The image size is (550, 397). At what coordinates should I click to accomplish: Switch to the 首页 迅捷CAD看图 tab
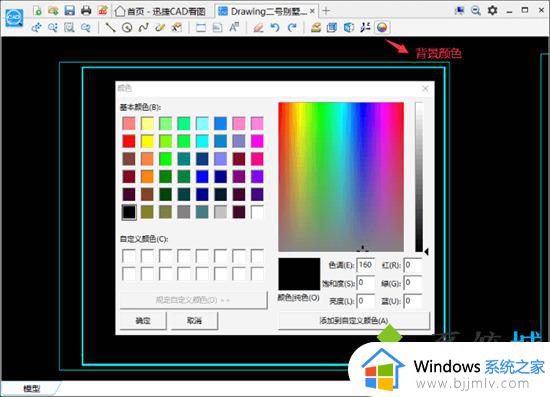coord(161,11)
